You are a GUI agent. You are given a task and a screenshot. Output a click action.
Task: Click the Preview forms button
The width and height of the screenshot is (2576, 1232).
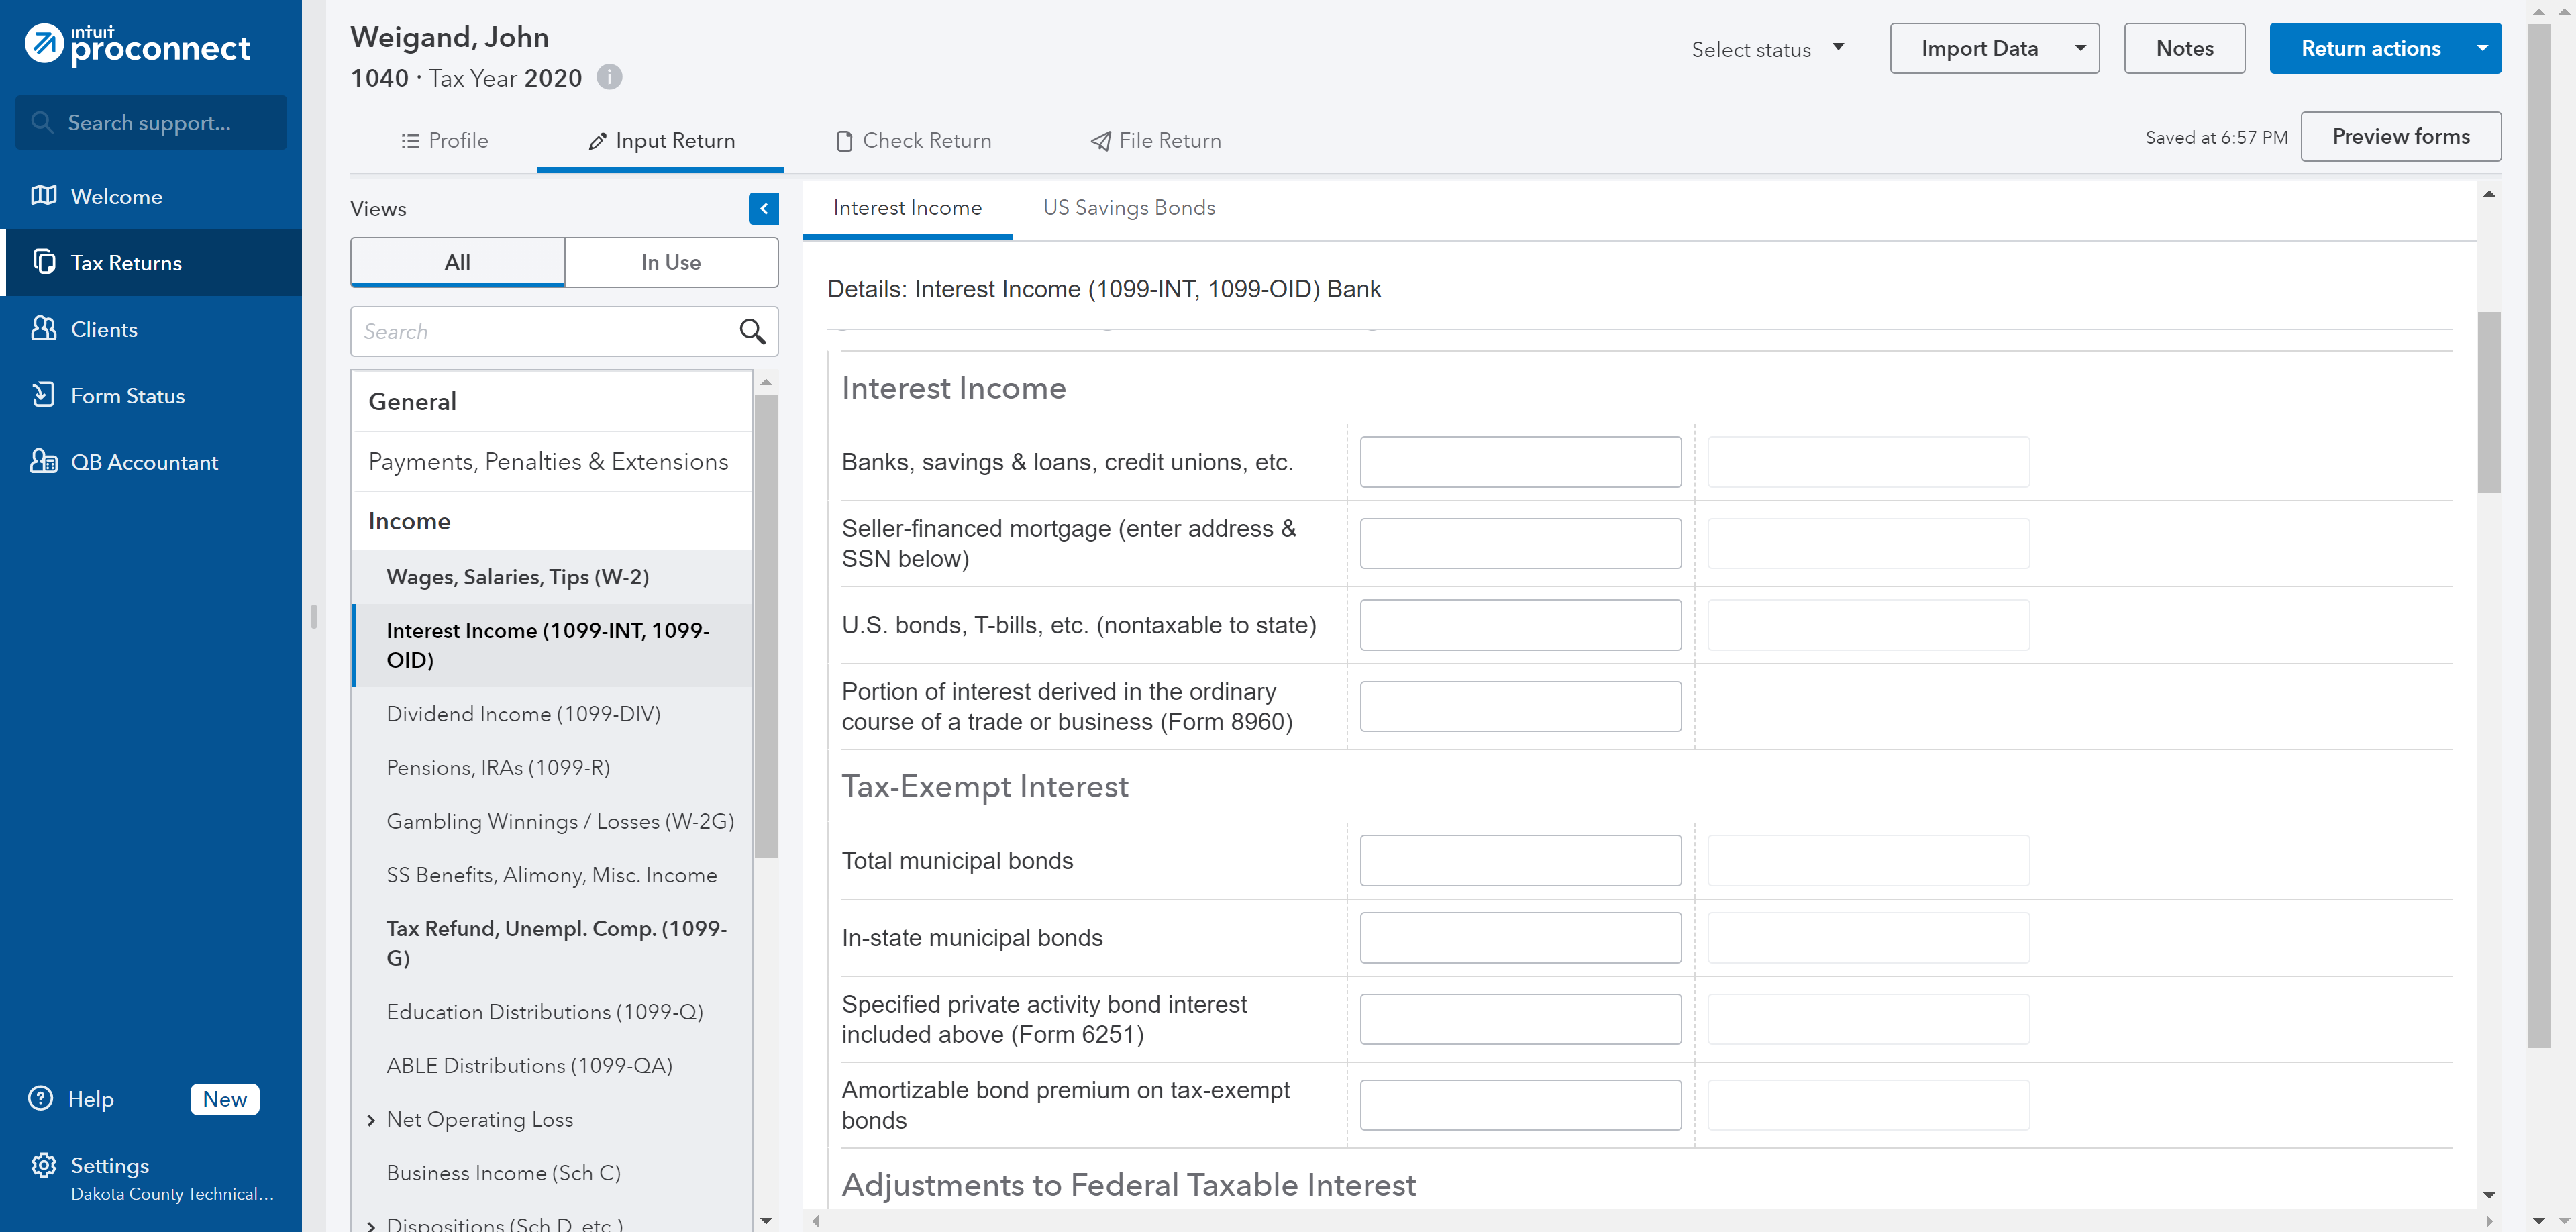click(2400, 136)
